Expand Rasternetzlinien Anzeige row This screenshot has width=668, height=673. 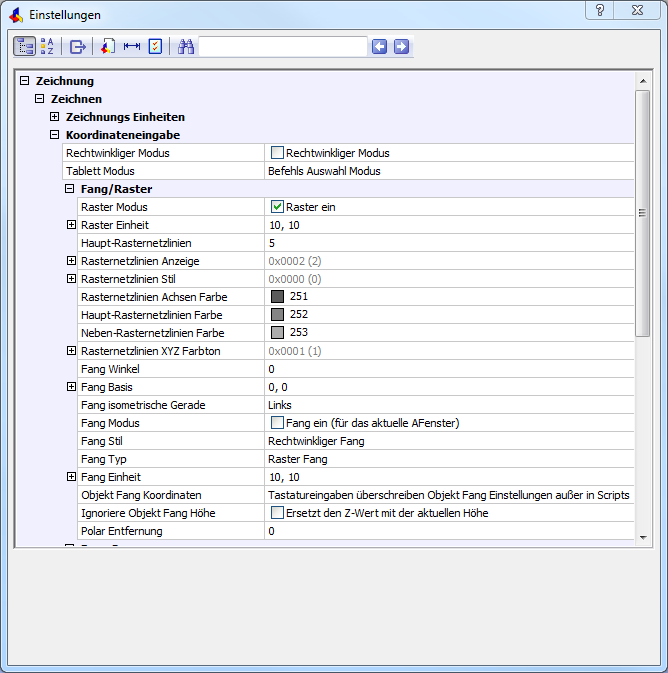[x=71, y=261]
